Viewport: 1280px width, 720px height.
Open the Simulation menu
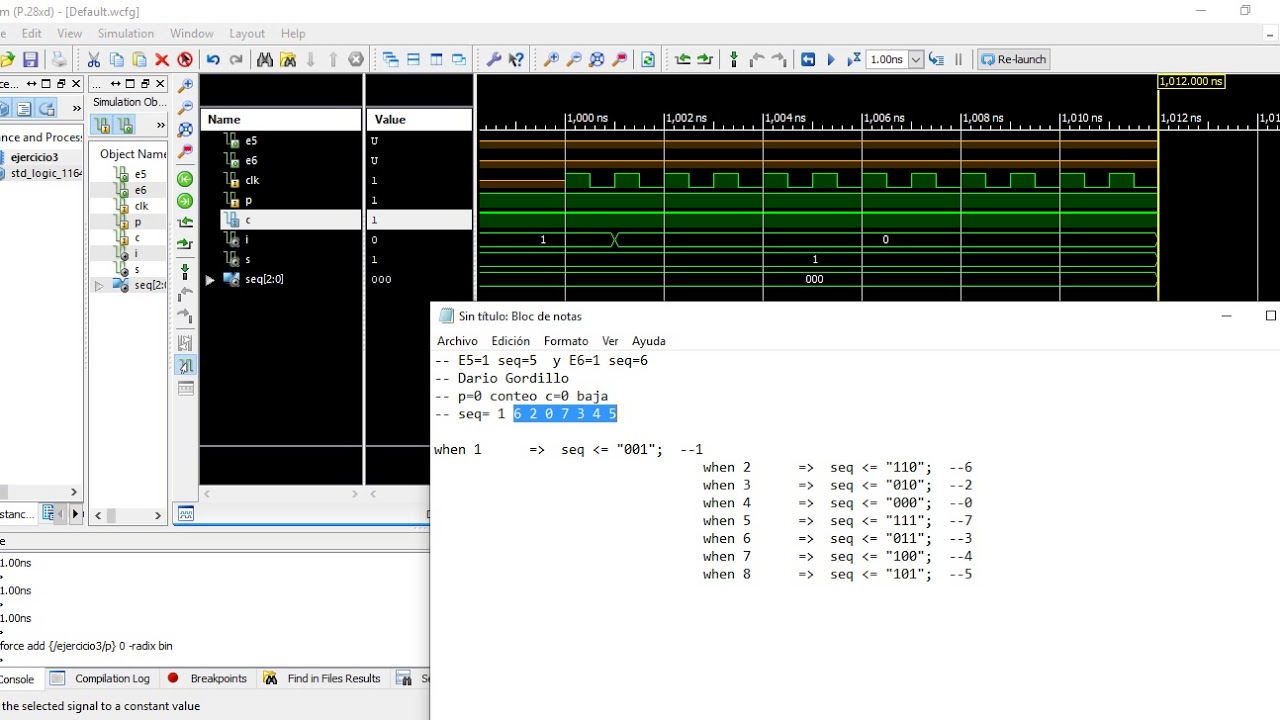tap(126, 33)
